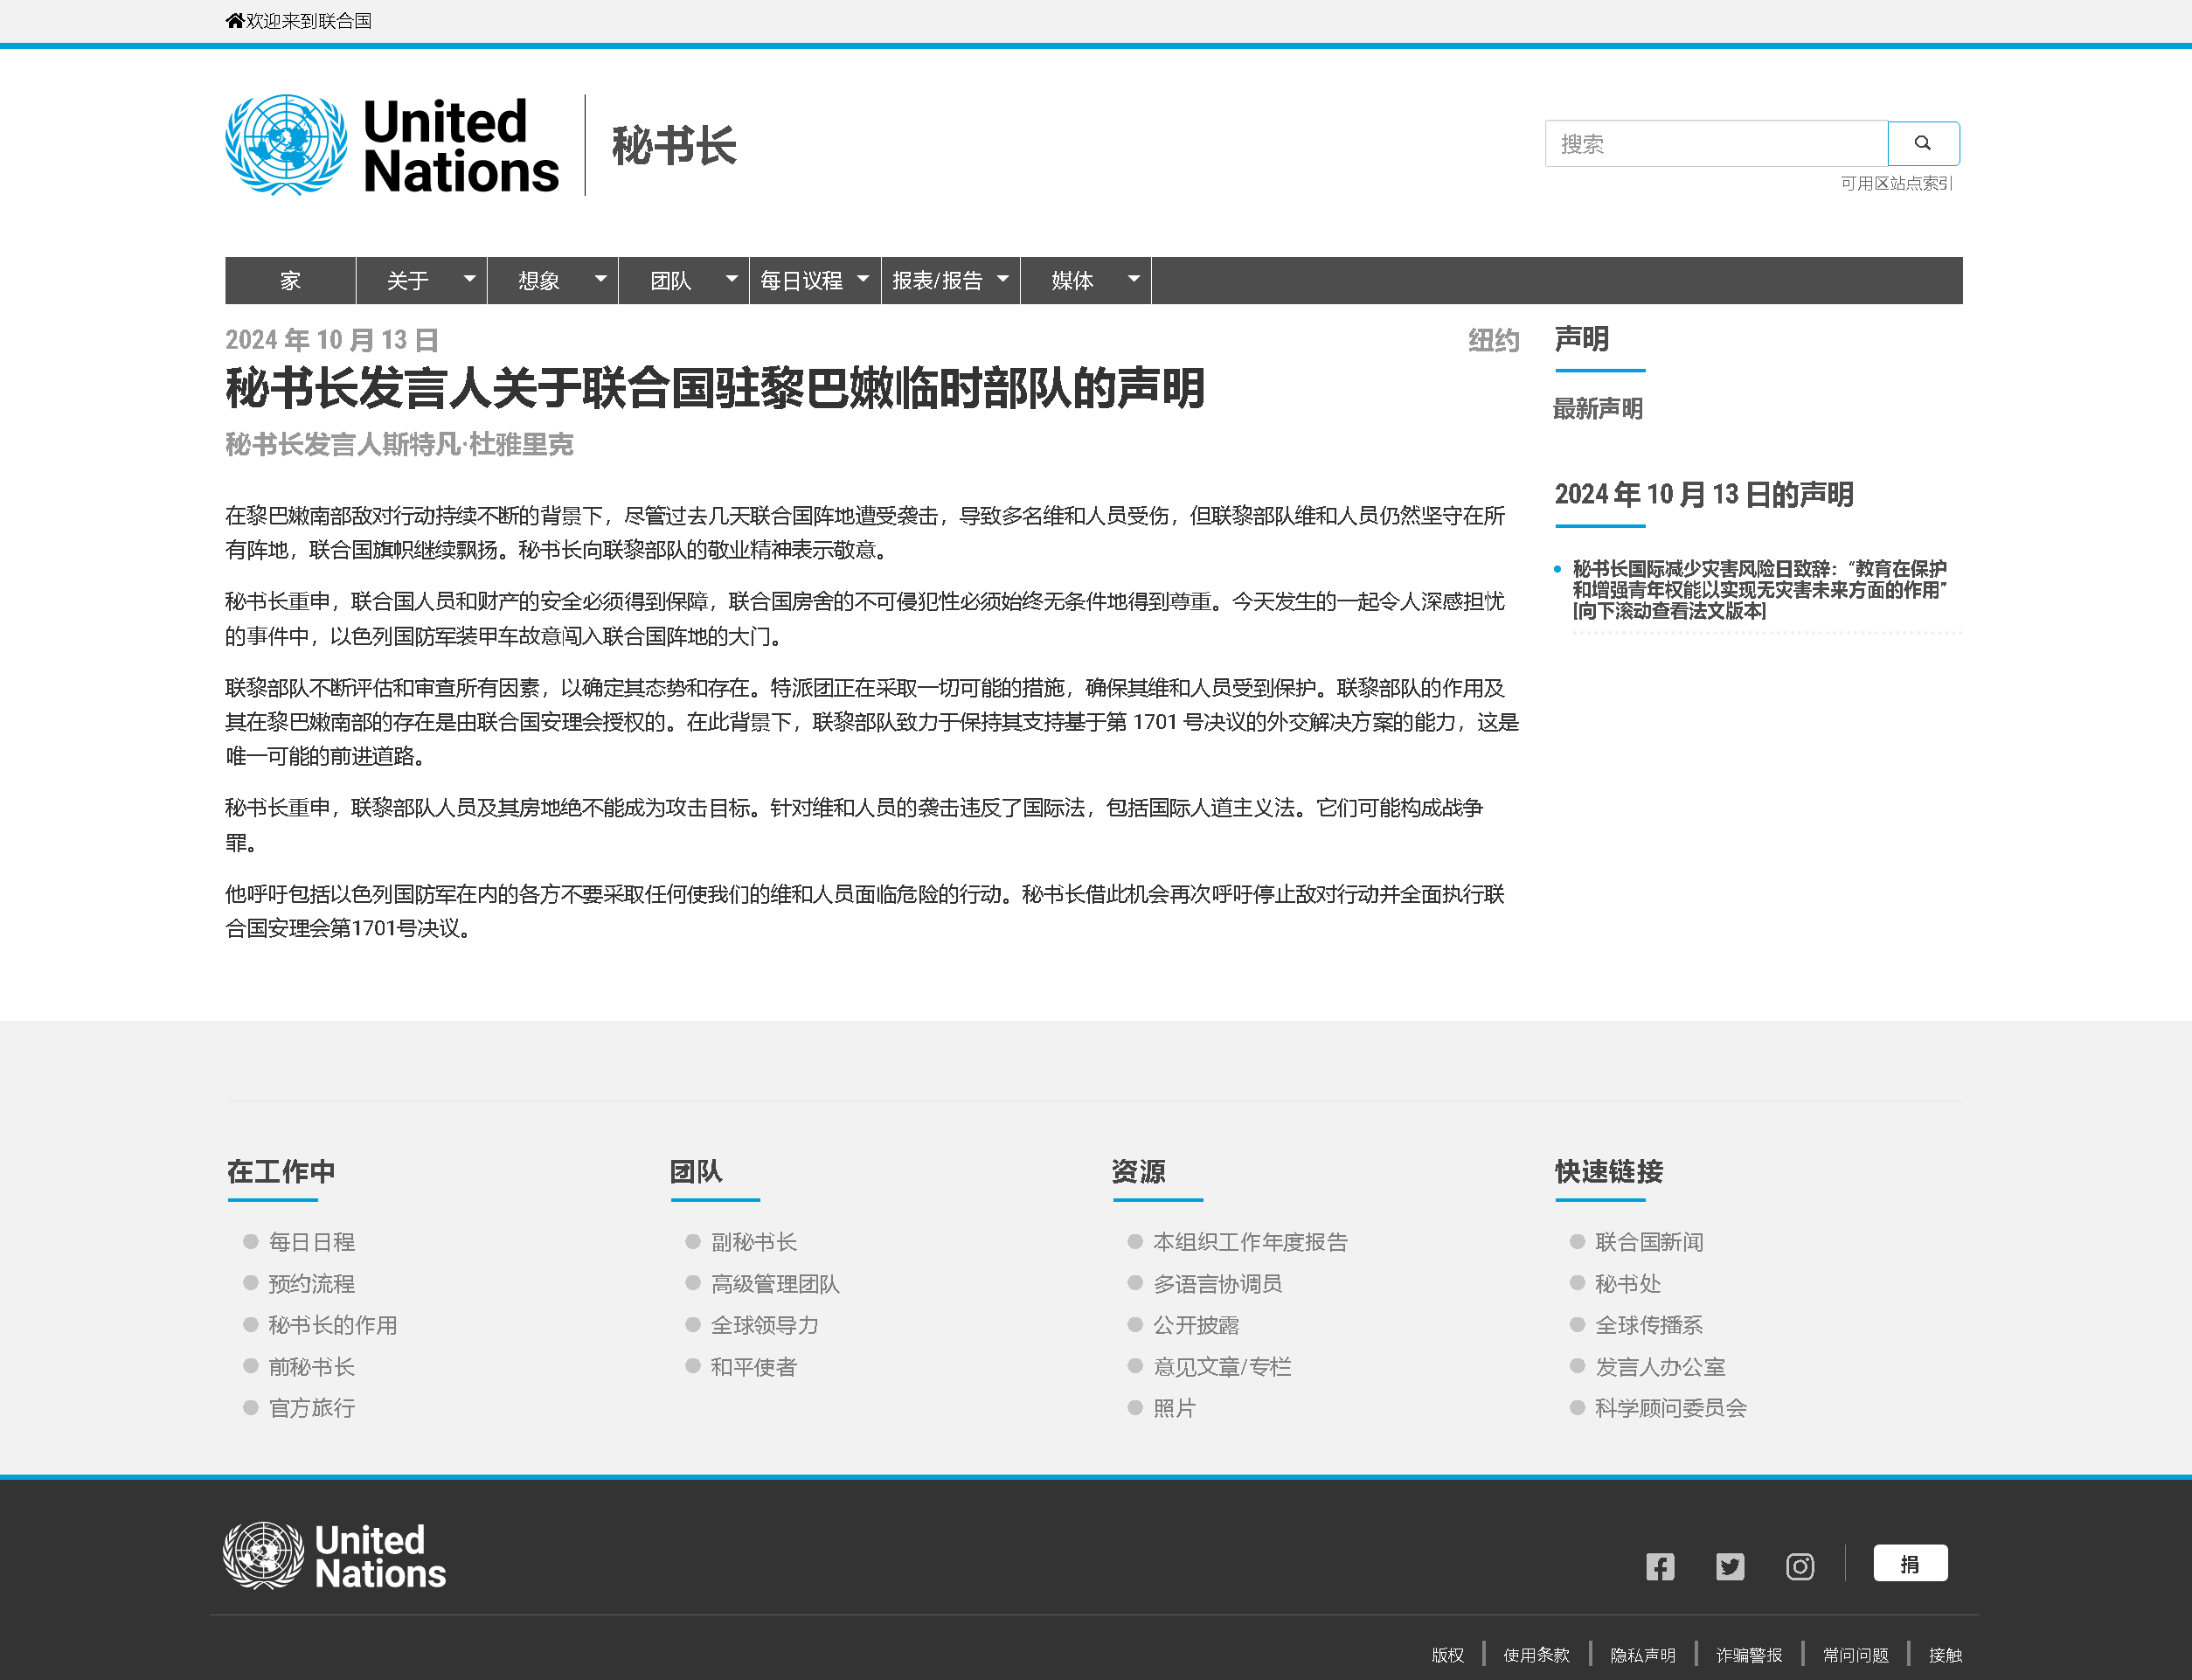Click the 搜索 search input field
2192x1680 pixels.
pyautogui.click(x=1715, y=144)
